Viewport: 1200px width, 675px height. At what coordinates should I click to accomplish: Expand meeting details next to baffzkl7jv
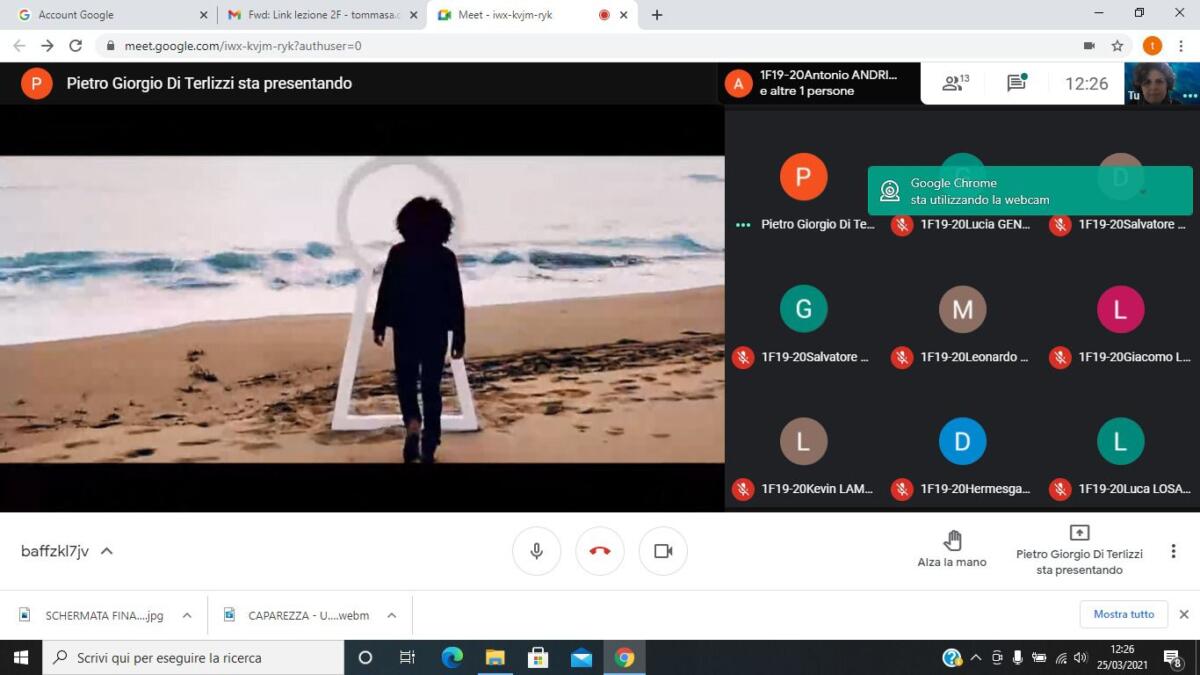click(x=107, y=551)
